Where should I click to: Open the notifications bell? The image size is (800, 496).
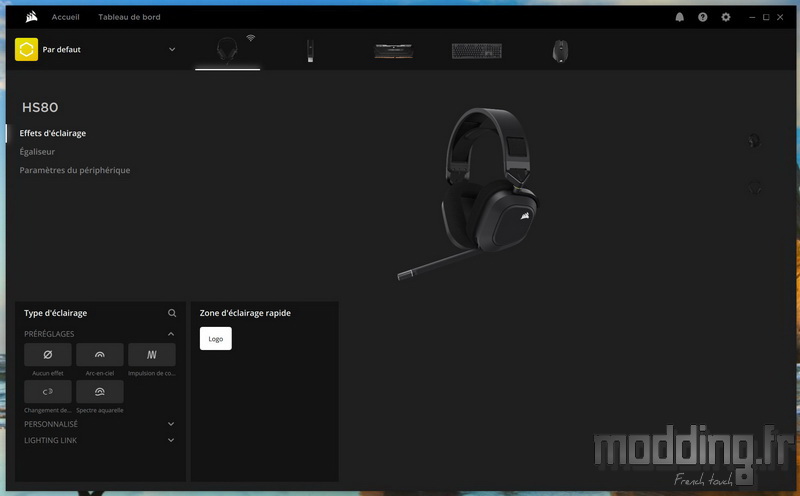[x=680, y=17]
